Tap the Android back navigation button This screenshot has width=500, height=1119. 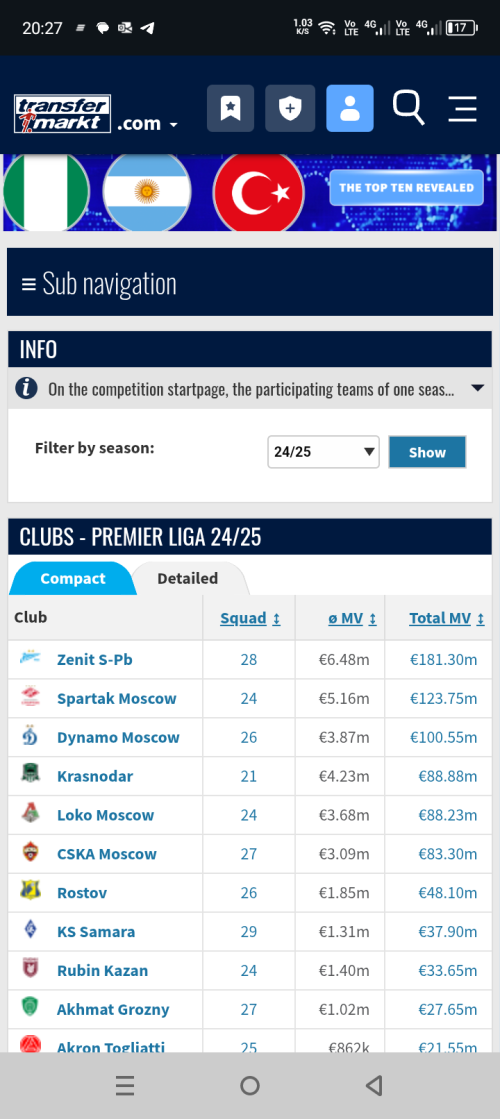point(374,1085)
